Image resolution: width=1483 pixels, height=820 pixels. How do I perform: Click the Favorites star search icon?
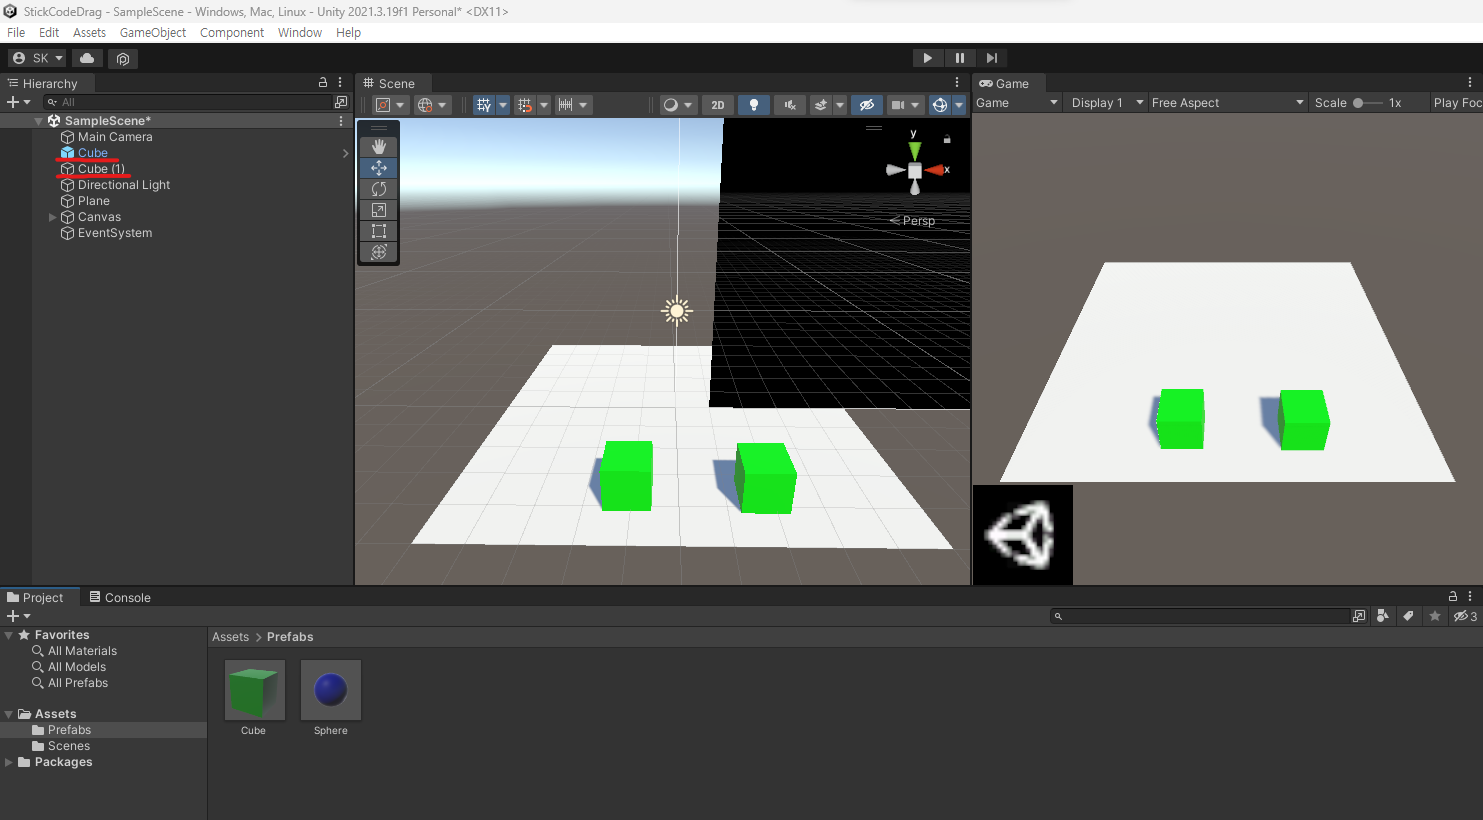click(1434, 616)
